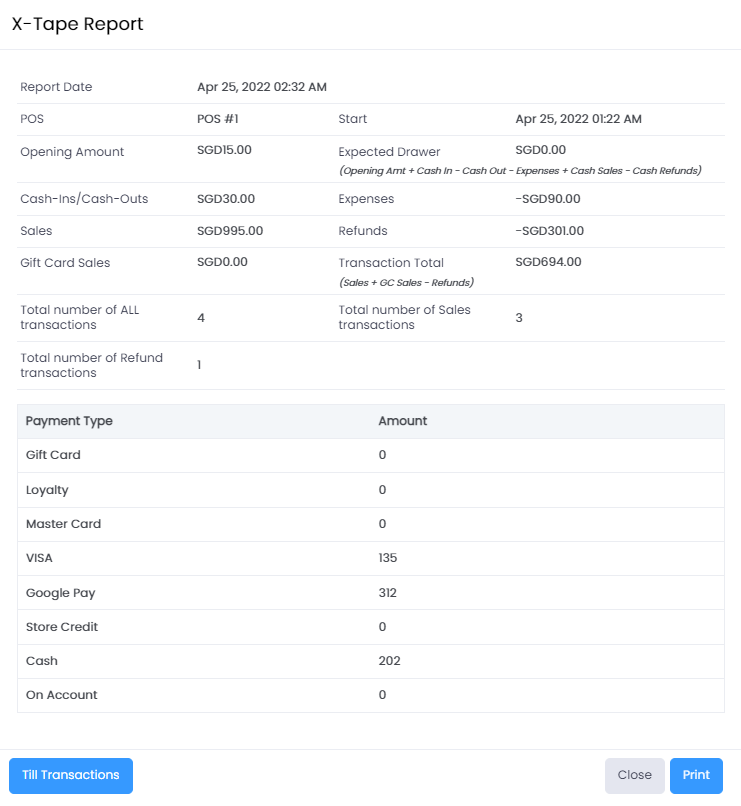Click the Report Date value
This screenshot has height=806, width=741.
click(x=262, y=87)
